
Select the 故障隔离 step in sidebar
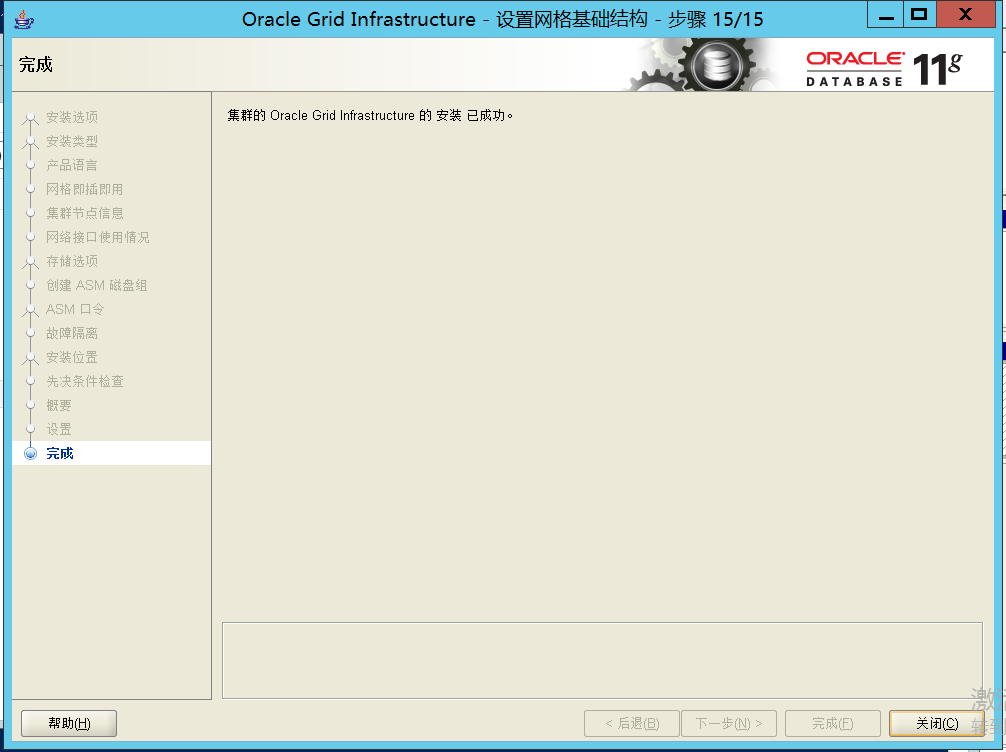(72, 333)
